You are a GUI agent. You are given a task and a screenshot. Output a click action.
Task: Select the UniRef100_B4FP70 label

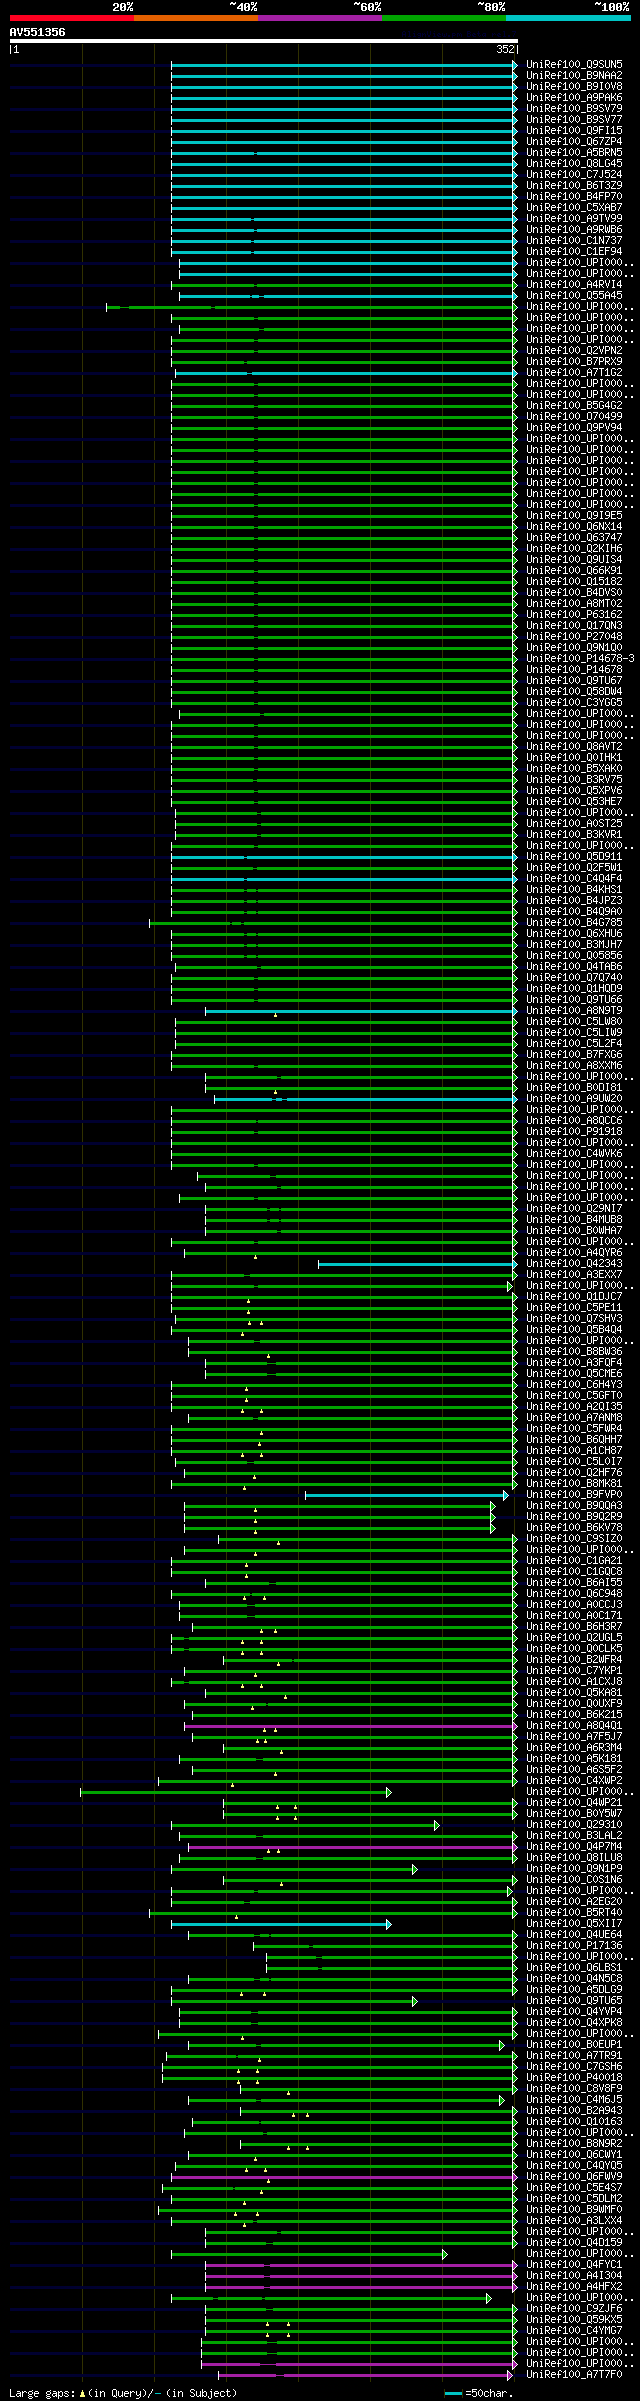coord(574,197)
